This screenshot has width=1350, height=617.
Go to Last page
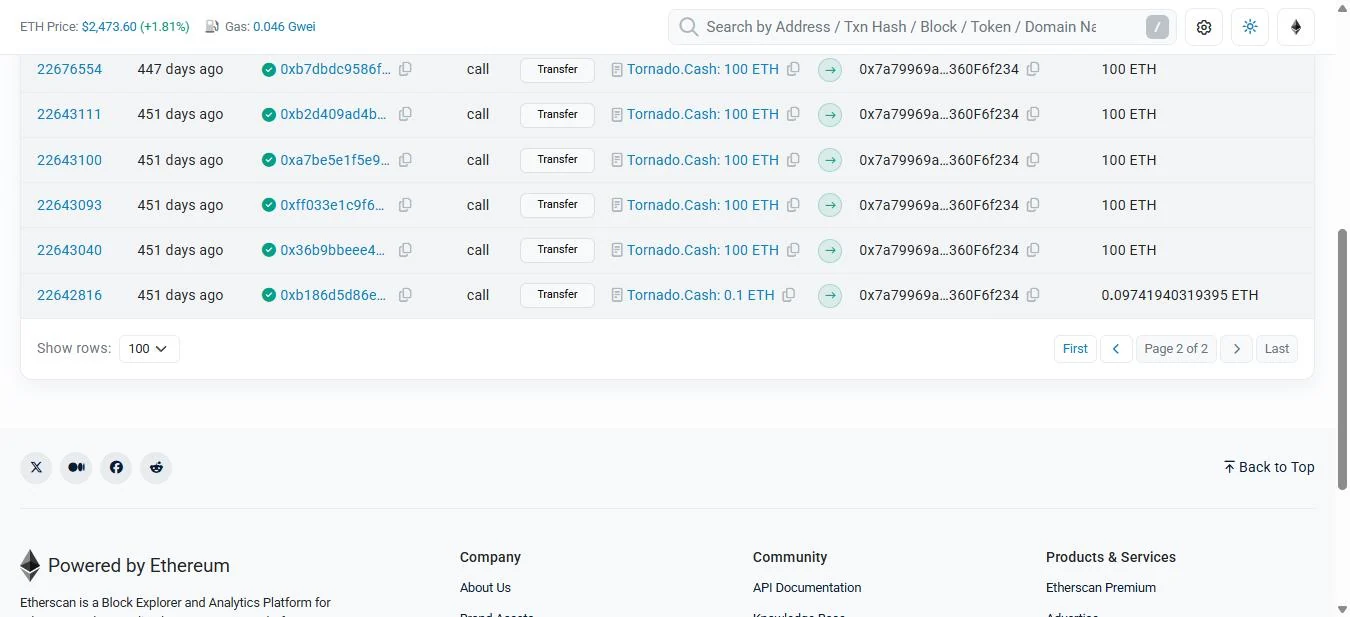[1277, 349]
